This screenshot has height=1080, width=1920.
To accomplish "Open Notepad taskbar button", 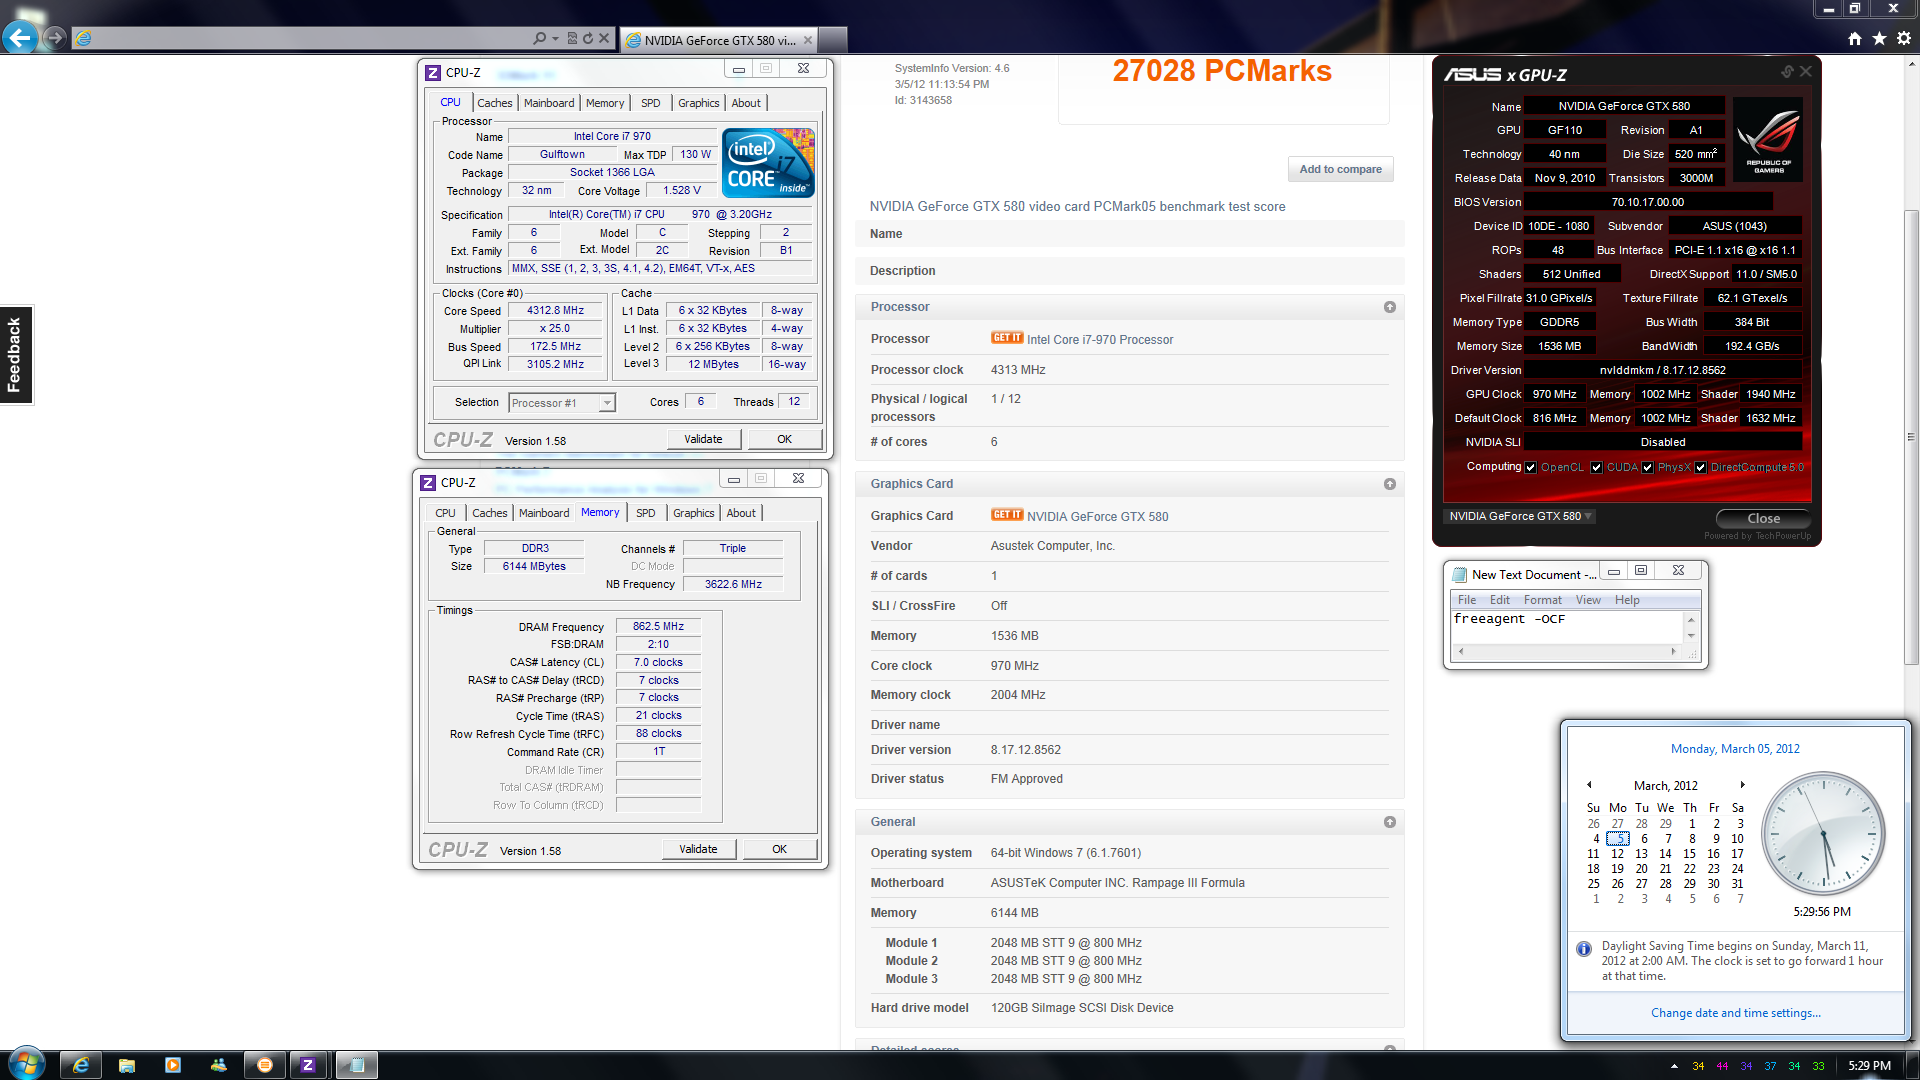I will (x=356, y=1065).
